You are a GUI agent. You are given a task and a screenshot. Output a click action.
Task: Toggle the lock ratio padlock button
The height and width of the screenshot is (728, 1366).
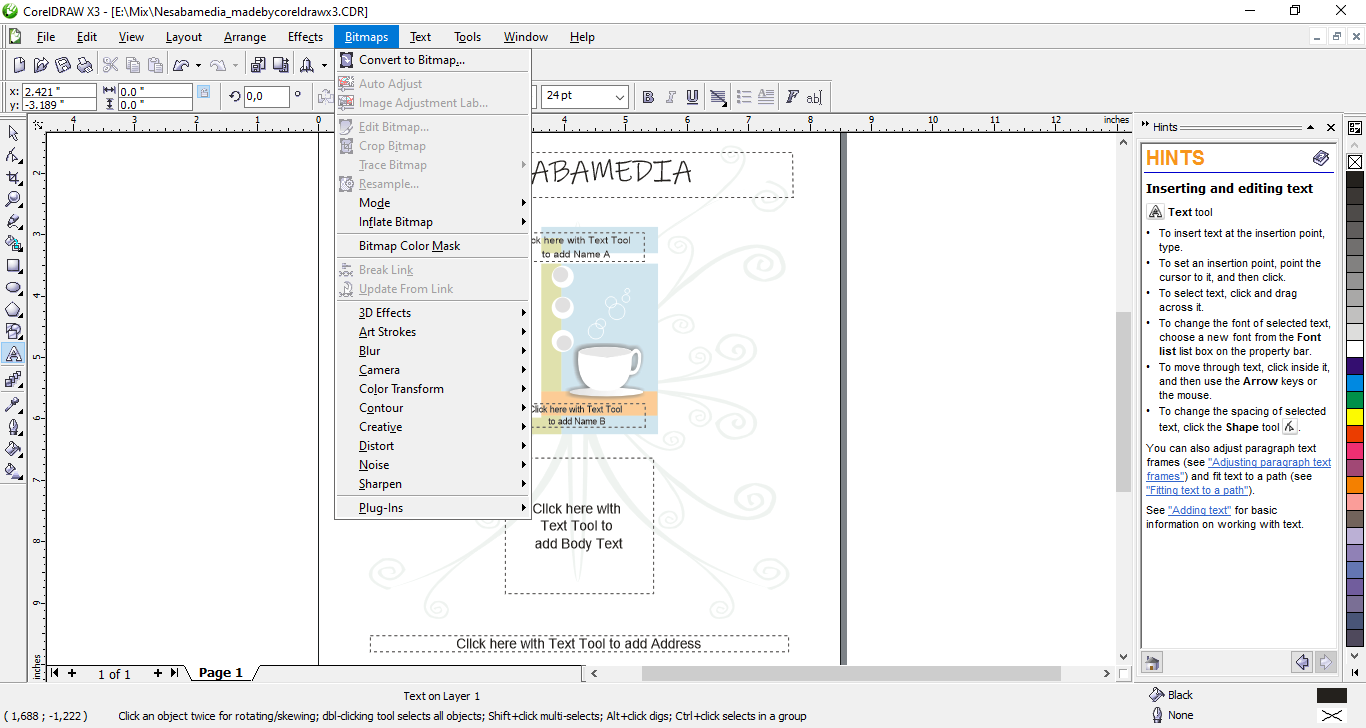[x=204, y=92]
